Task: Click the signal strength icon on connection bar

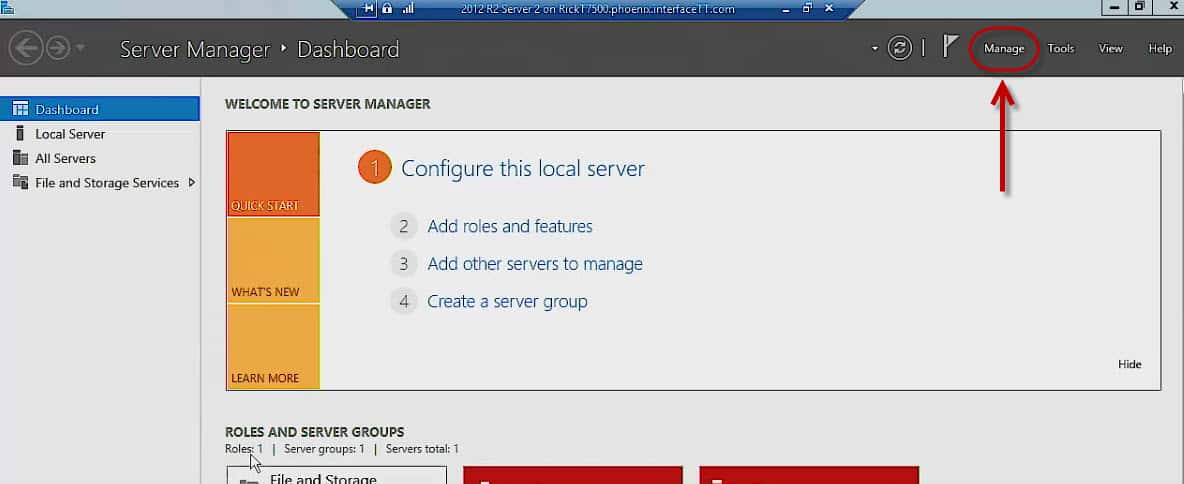Action: tap(408, 8)
